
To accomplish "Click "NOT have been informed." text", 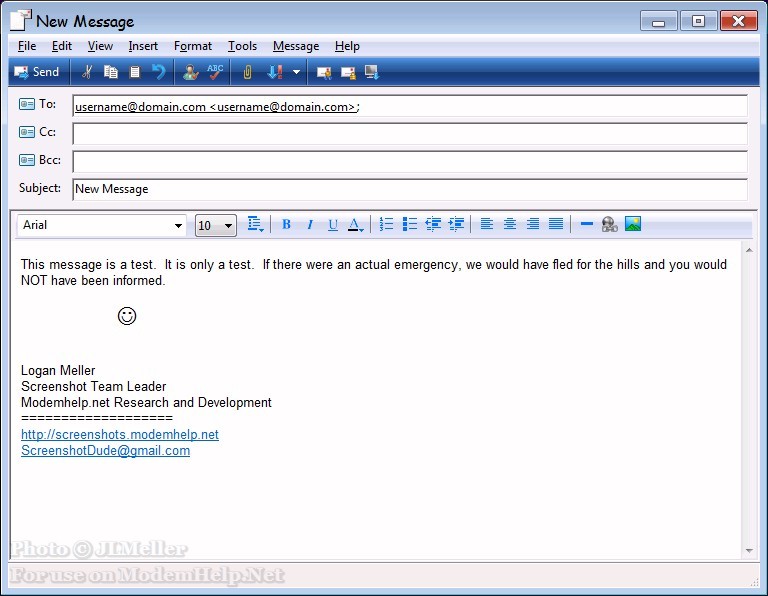I will [x=93, y=281].
